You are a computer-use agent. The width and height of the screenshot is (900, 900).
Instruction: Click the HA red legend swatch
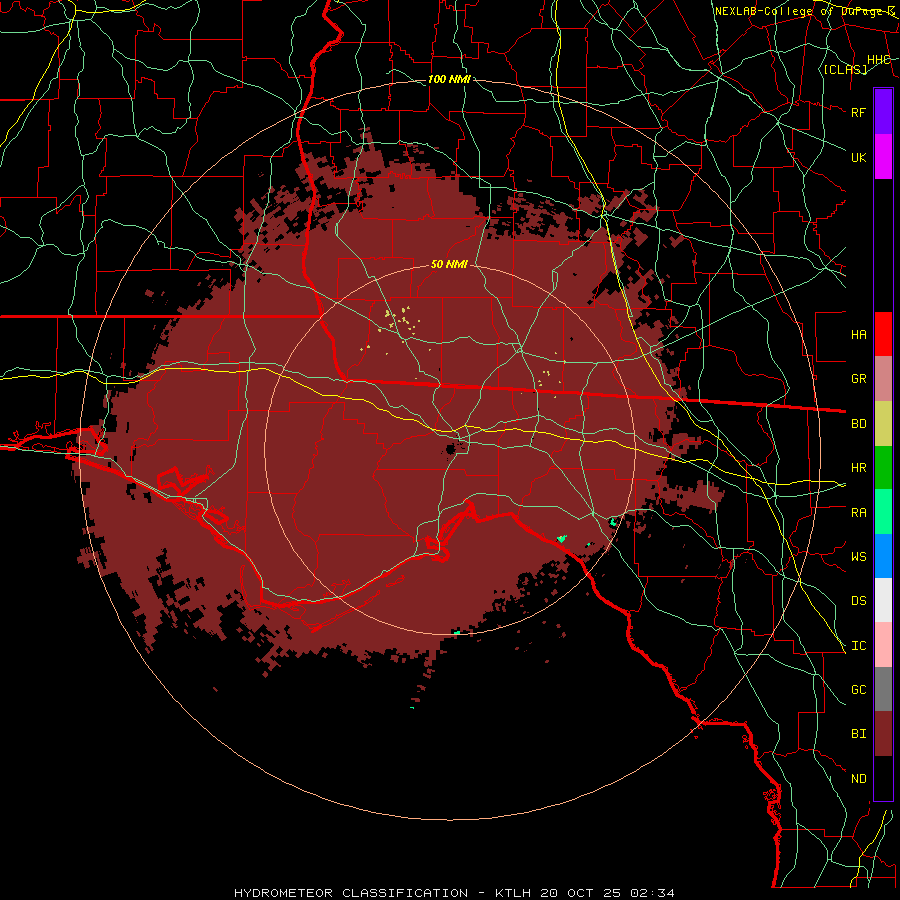pyautogui.click(x=883, y=334)
